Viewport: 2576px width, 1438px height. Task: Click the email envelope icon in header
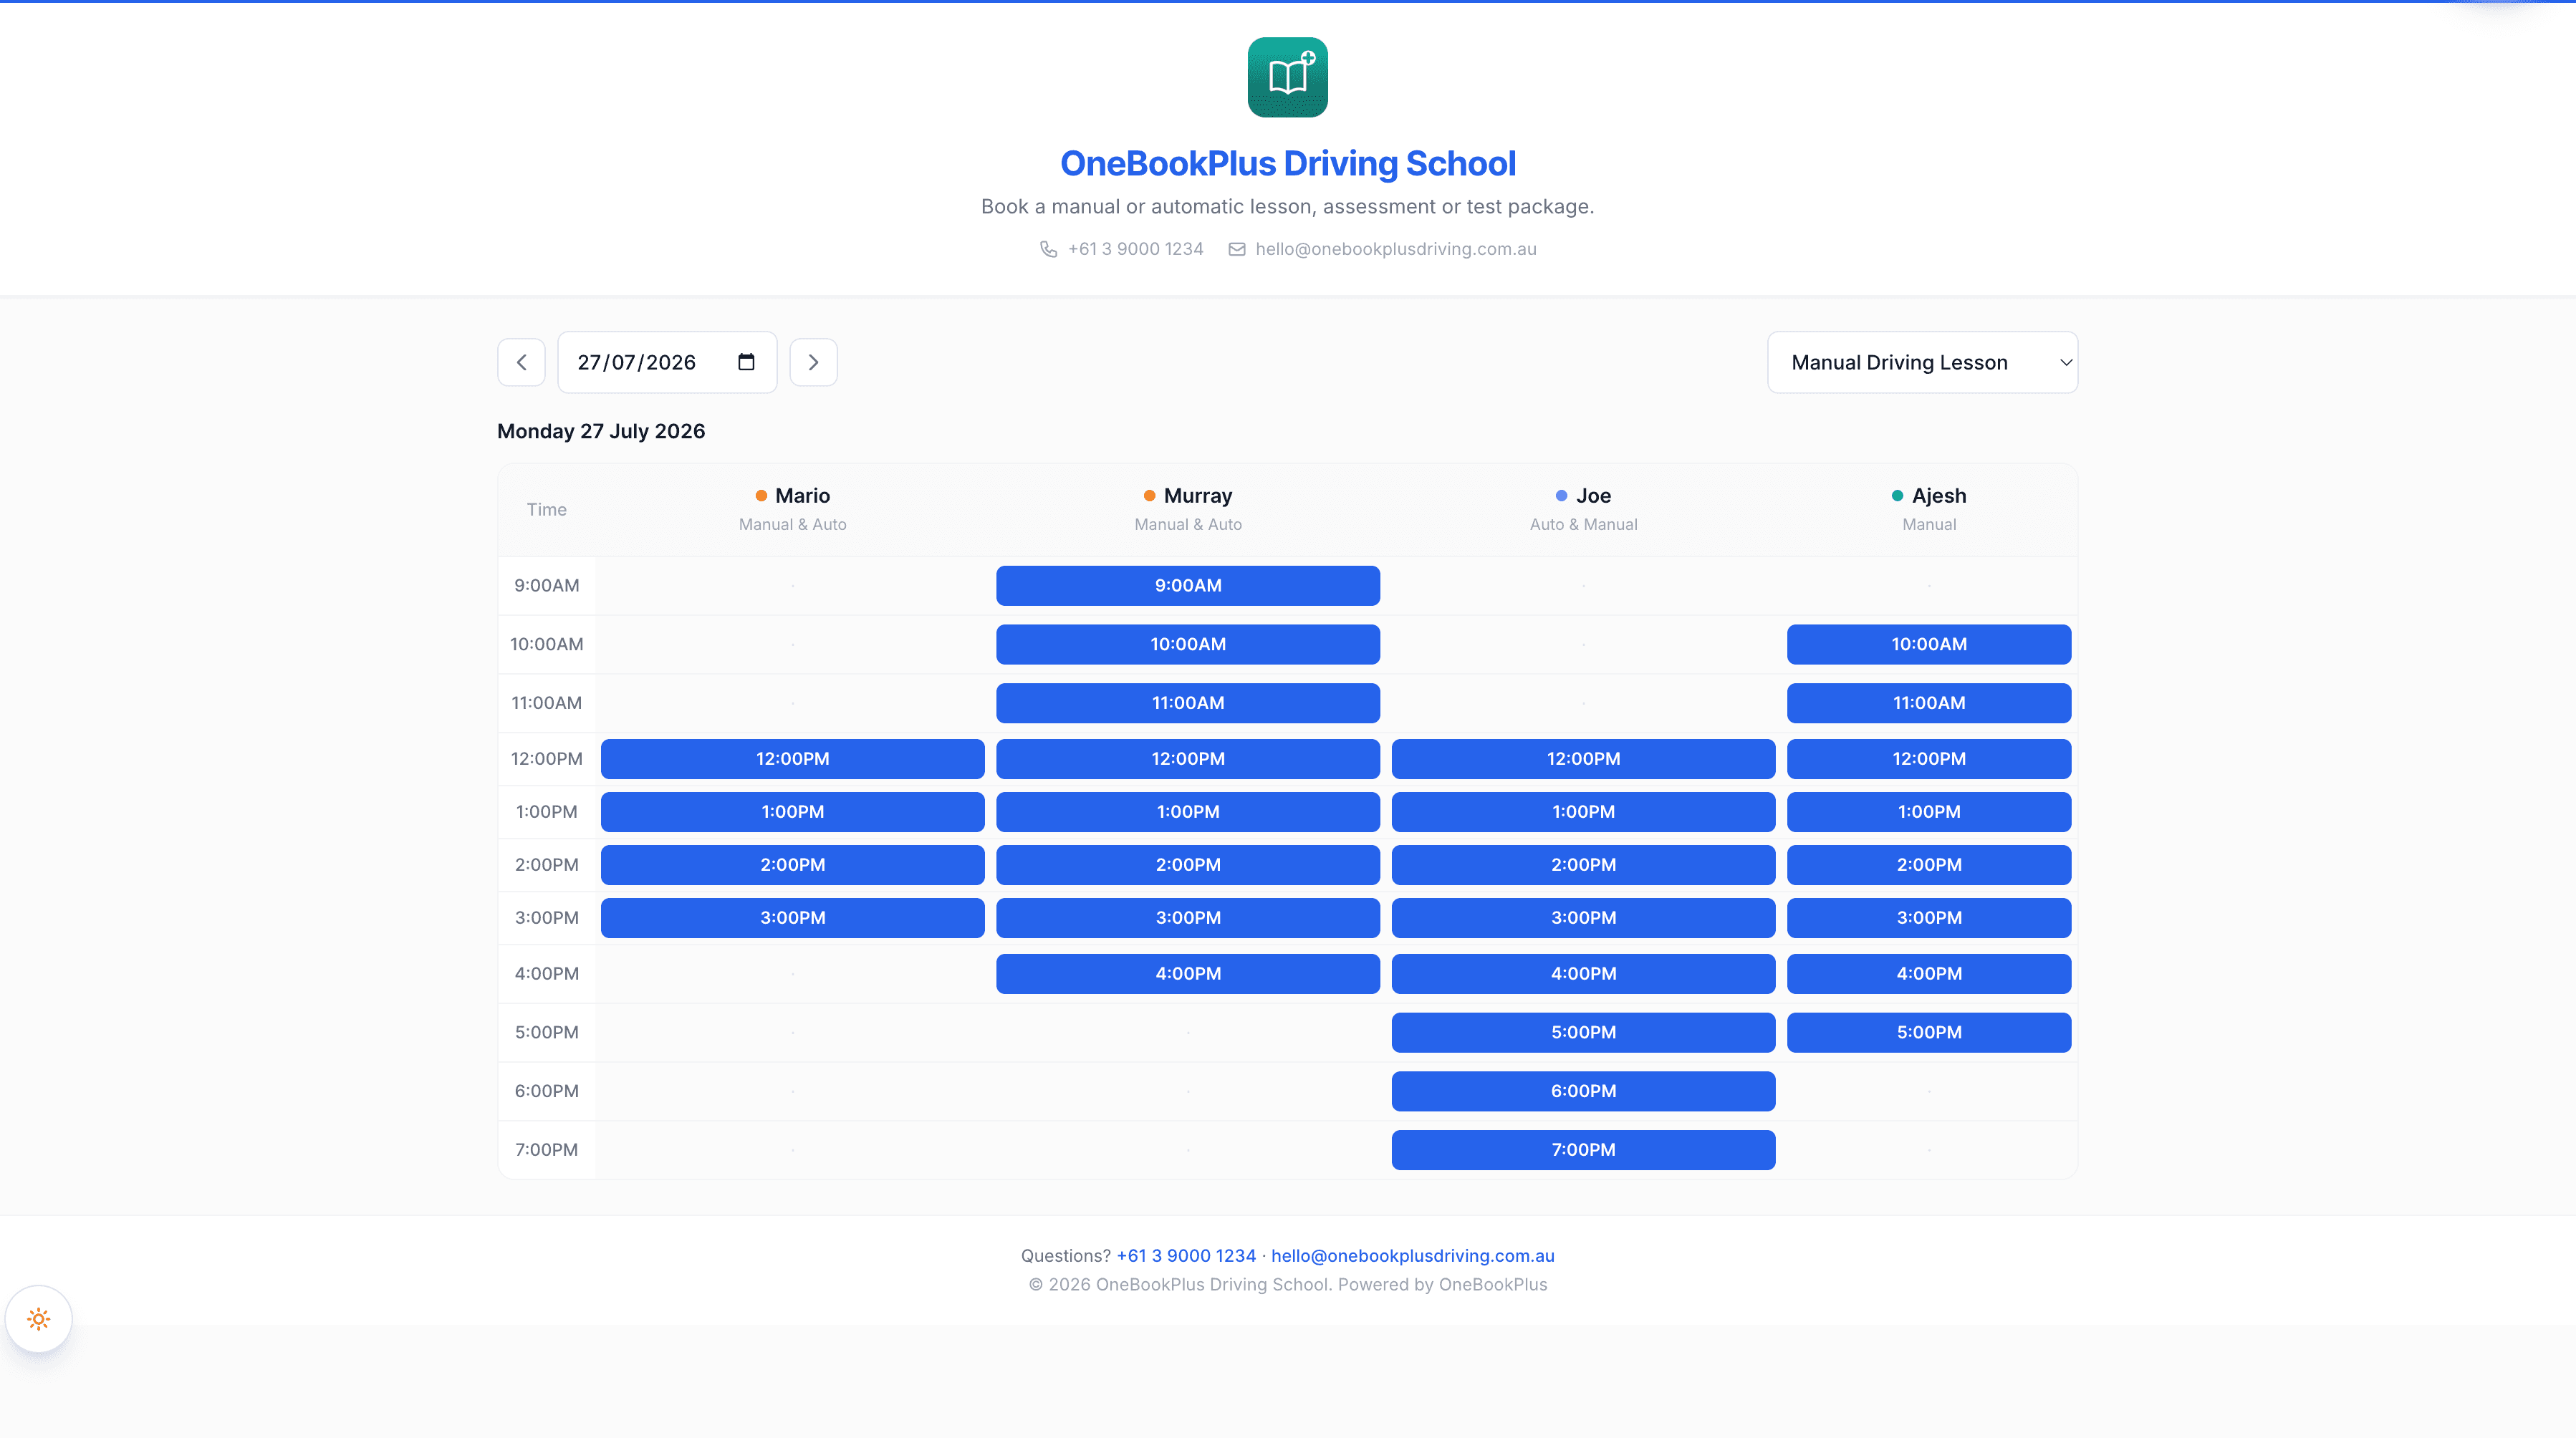pos(1237,249)
